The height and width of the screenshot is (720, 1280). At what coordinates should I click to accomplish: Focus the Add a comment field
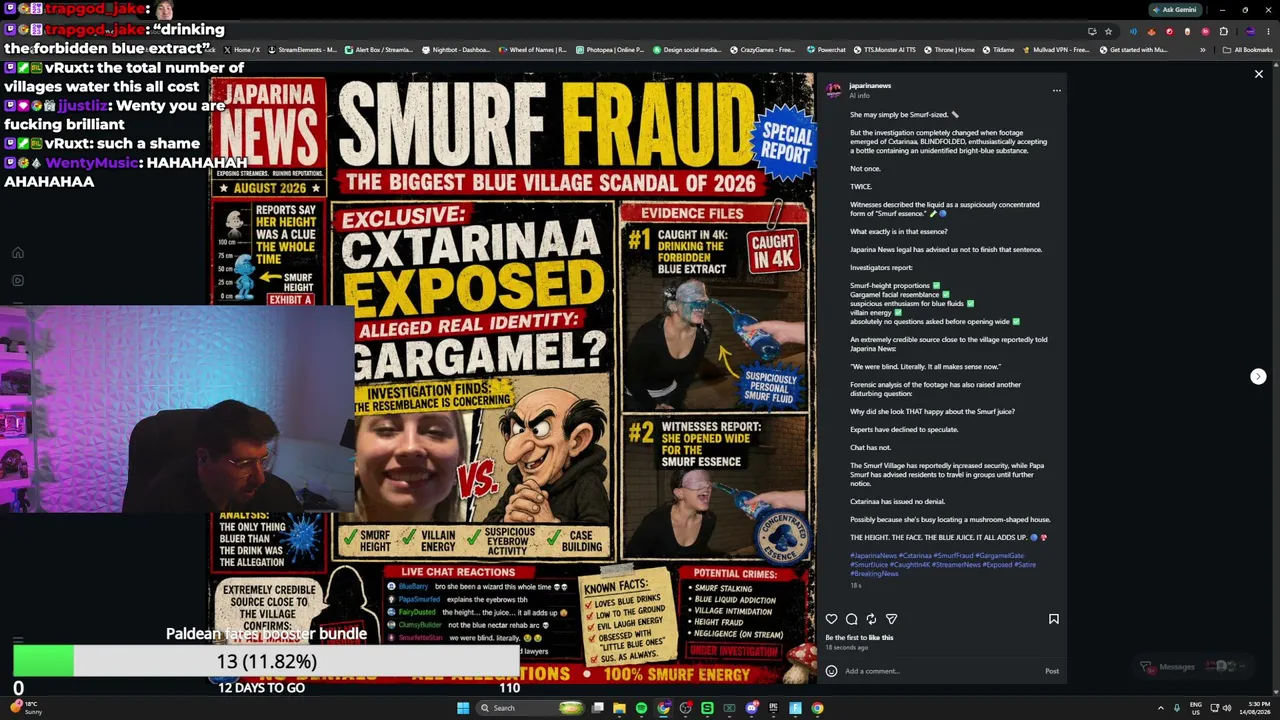click(940, 671)
